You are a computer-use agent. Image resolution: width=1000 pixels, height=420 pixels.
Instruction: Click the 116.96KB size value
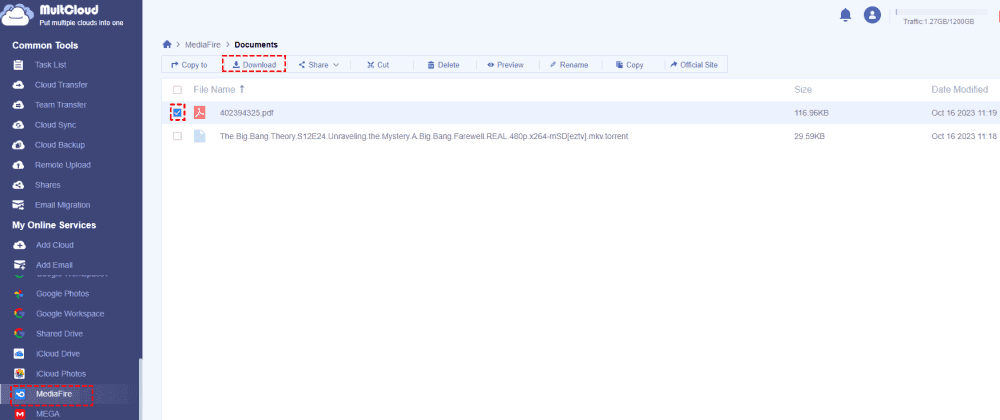point(811,113)
